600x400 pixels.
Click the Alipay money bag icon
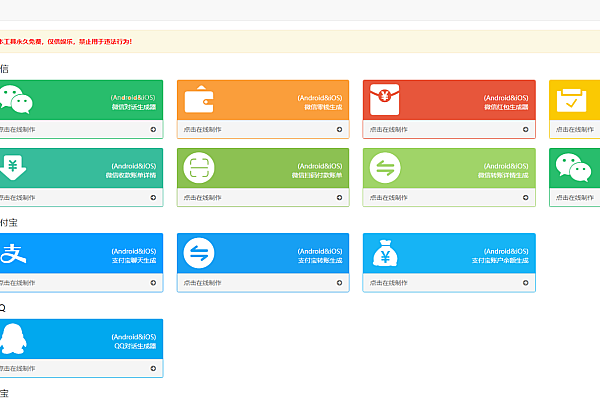point(385,253)
